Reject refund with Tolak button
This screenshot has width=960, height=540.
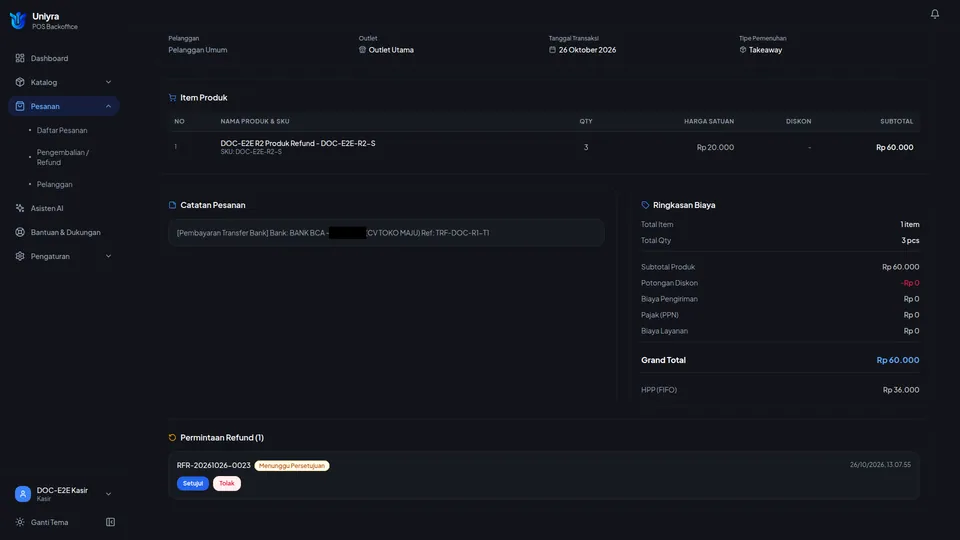tap(227, 483)
